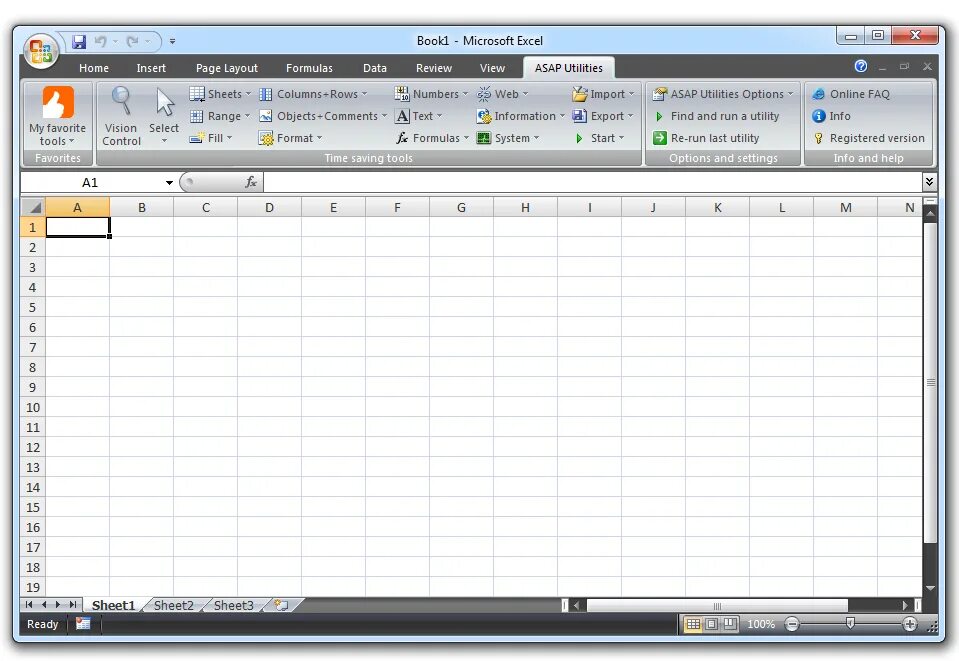Switch to the Formulas ribbon tab
The height and width of the screenshot is (661, 959).
[309, 68]
